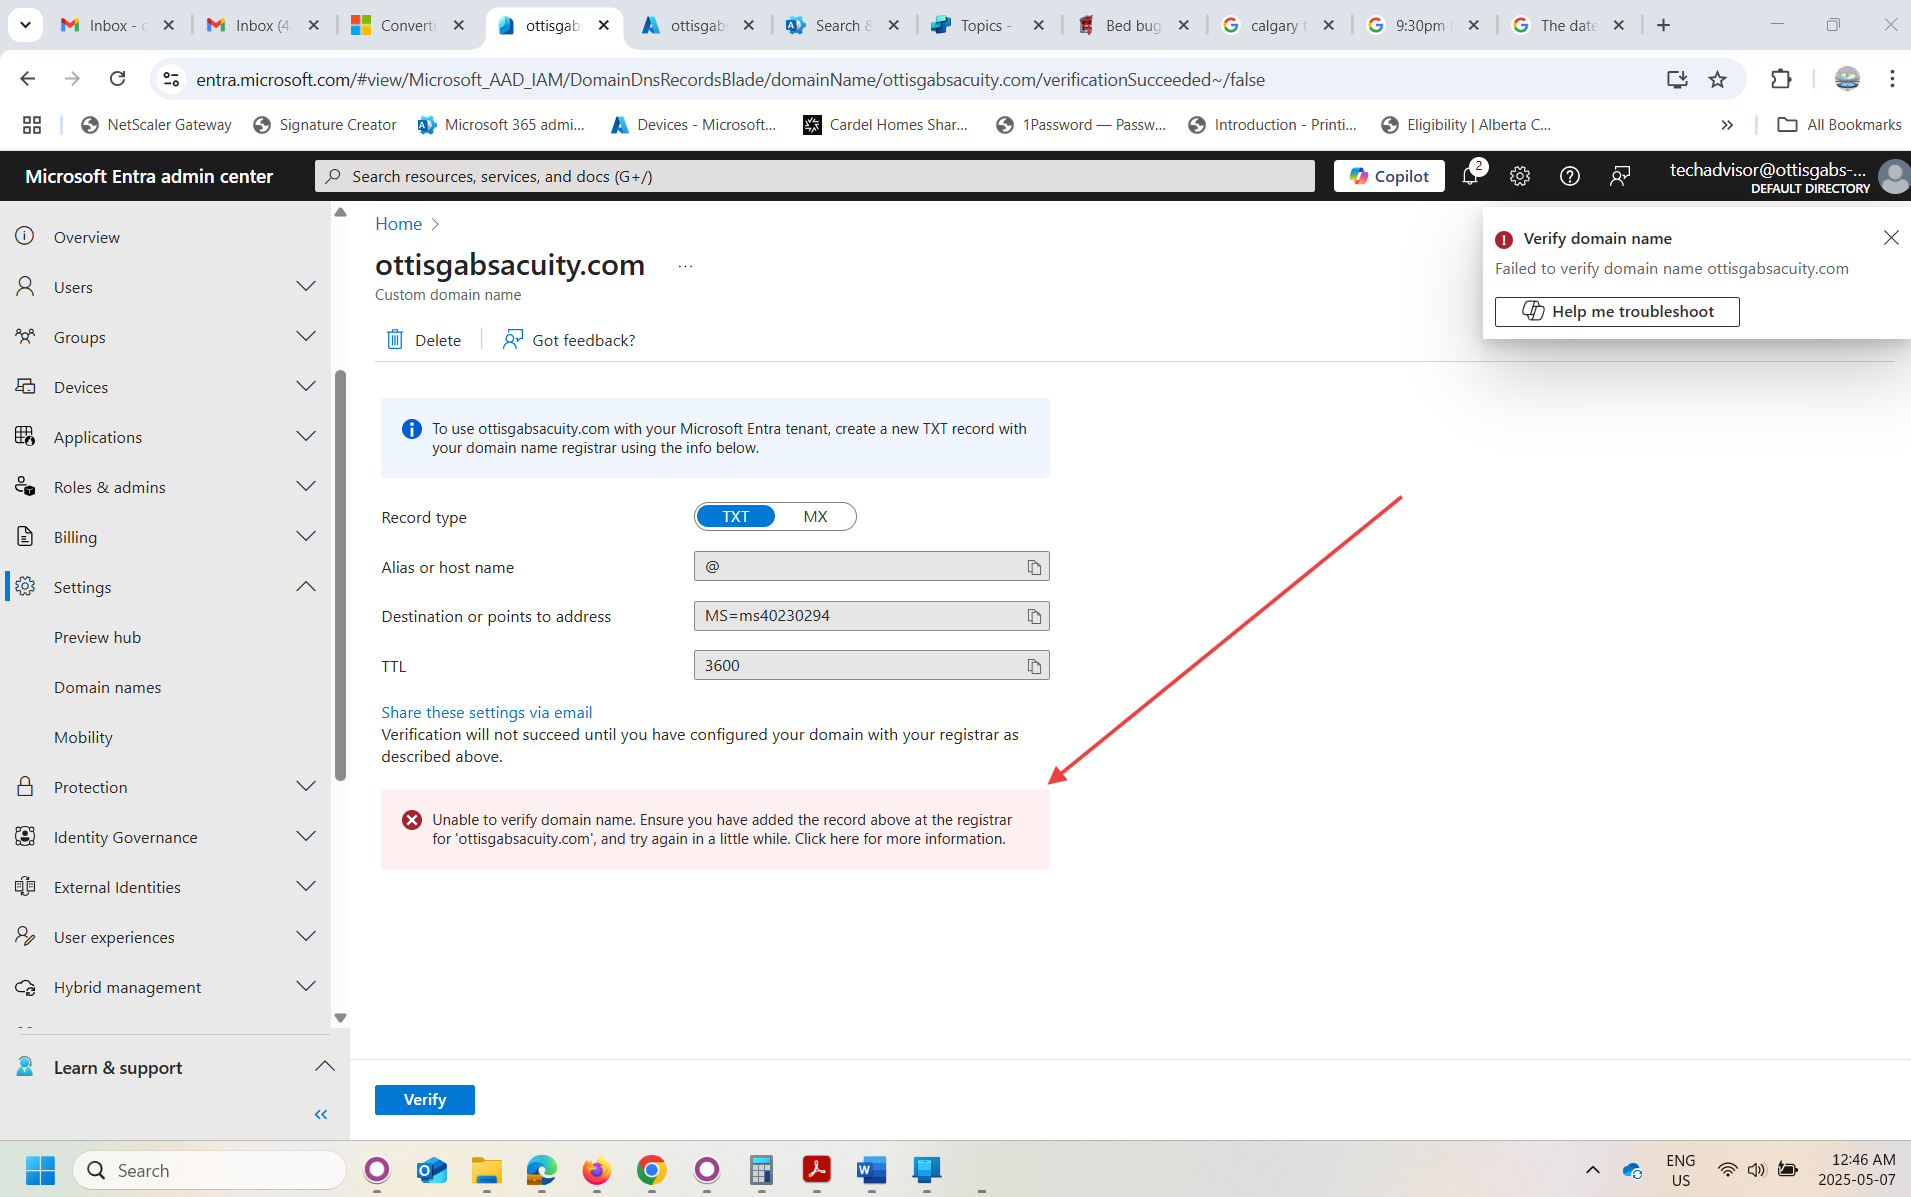
Task: Expand the Protection menu section
Action: [x=306, y=787]
